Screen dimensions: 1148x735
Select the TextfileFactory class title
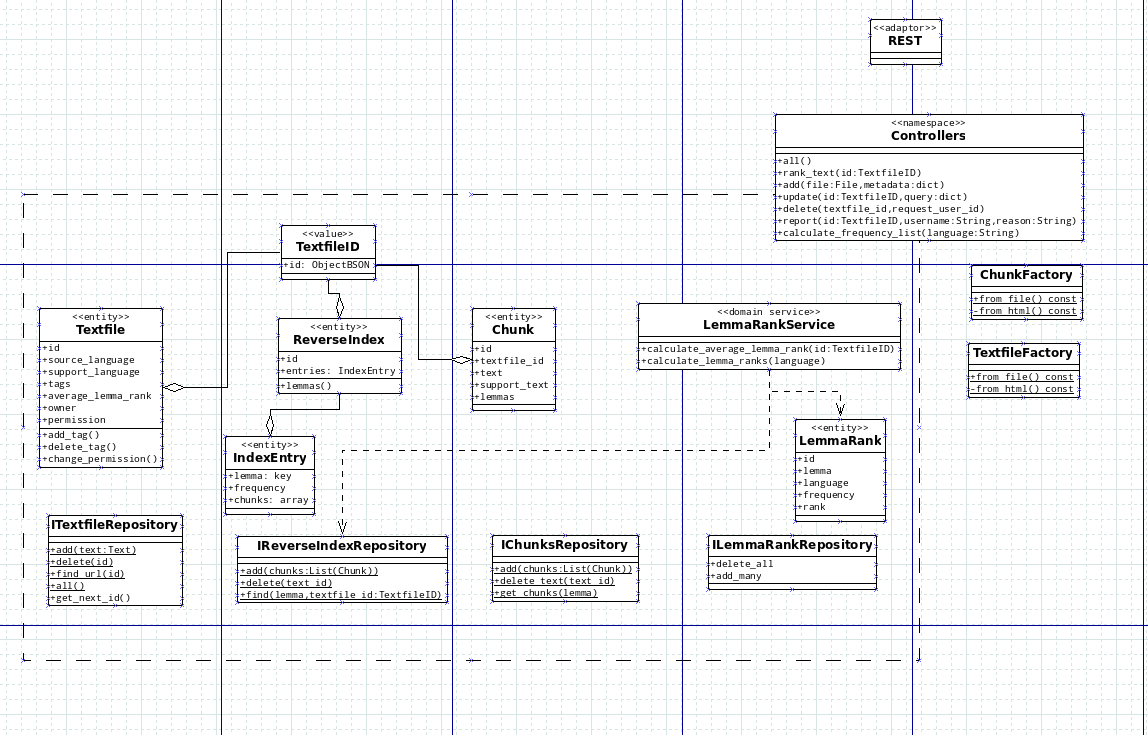[x=1023, y=353]
